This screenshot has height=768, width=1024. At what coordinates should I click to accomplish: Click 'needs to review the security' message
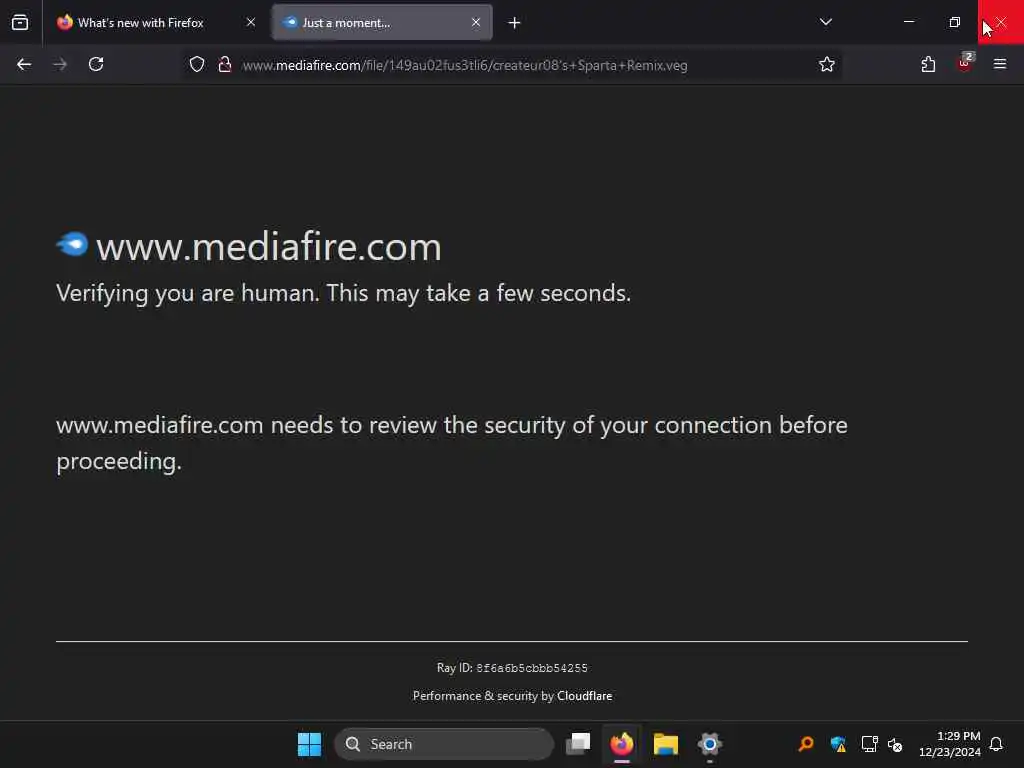pyautogui.click(x=452, y=443)
